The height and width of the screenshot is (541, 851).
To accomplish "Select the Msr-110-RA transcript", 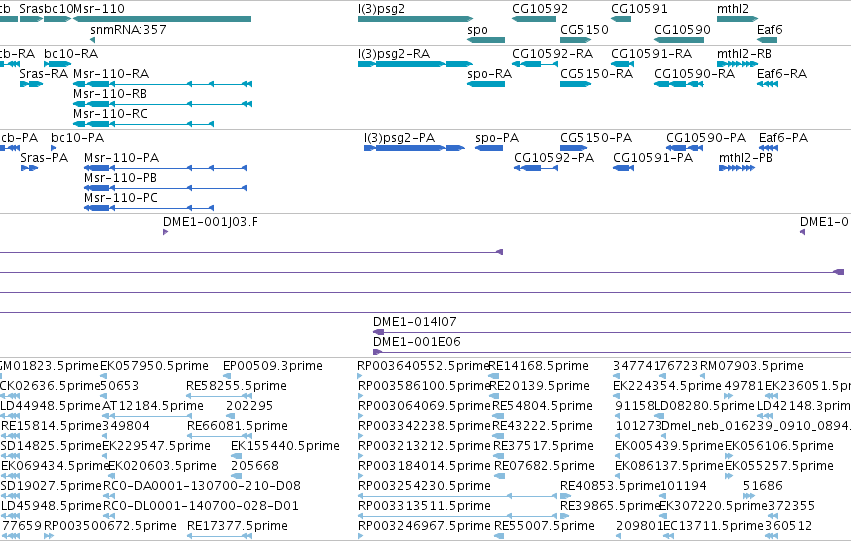I will click(162, 84).
